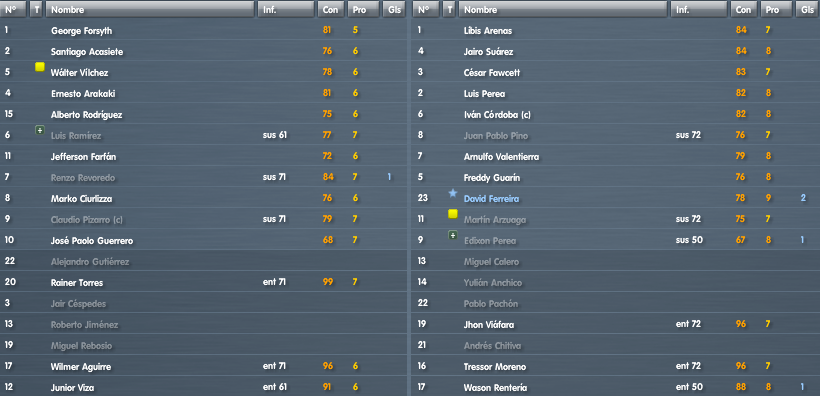Select David Ferreira's highlighted name

pos(491,199)
